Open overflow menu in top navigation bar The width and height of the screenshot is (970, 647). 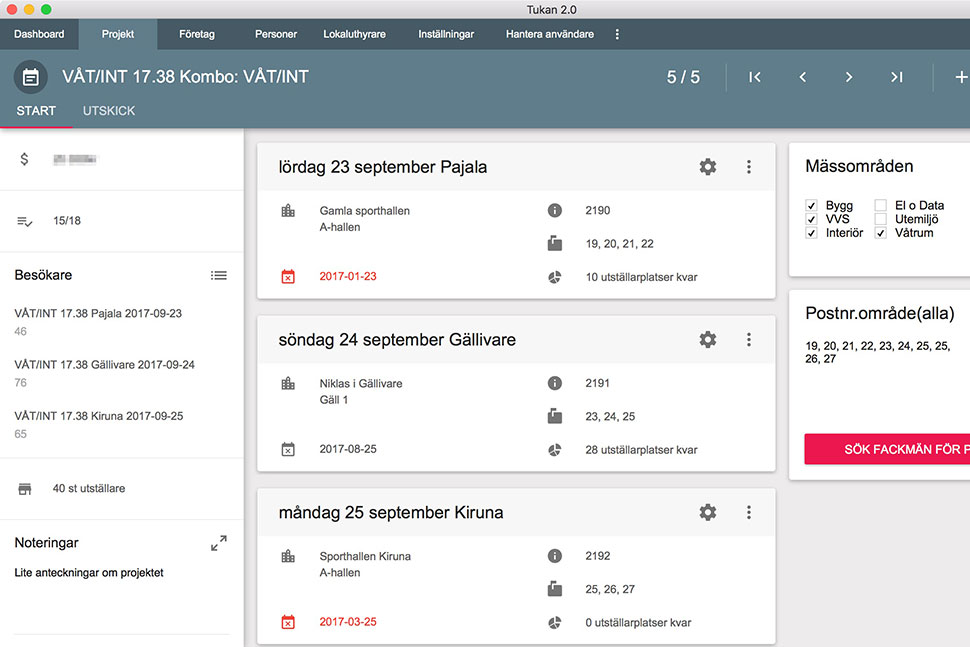pos(617,34)
